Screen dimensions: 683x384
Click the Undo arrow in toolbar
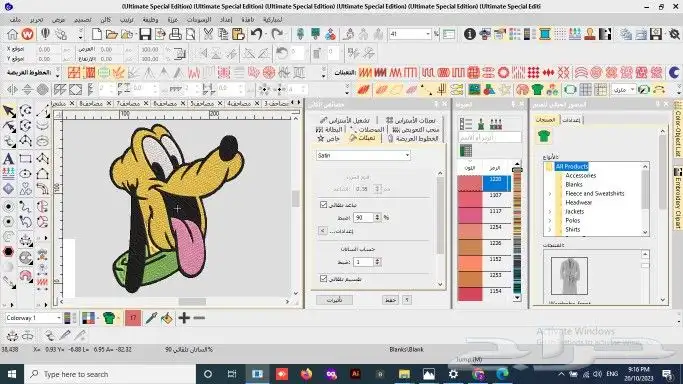point(257,34)
